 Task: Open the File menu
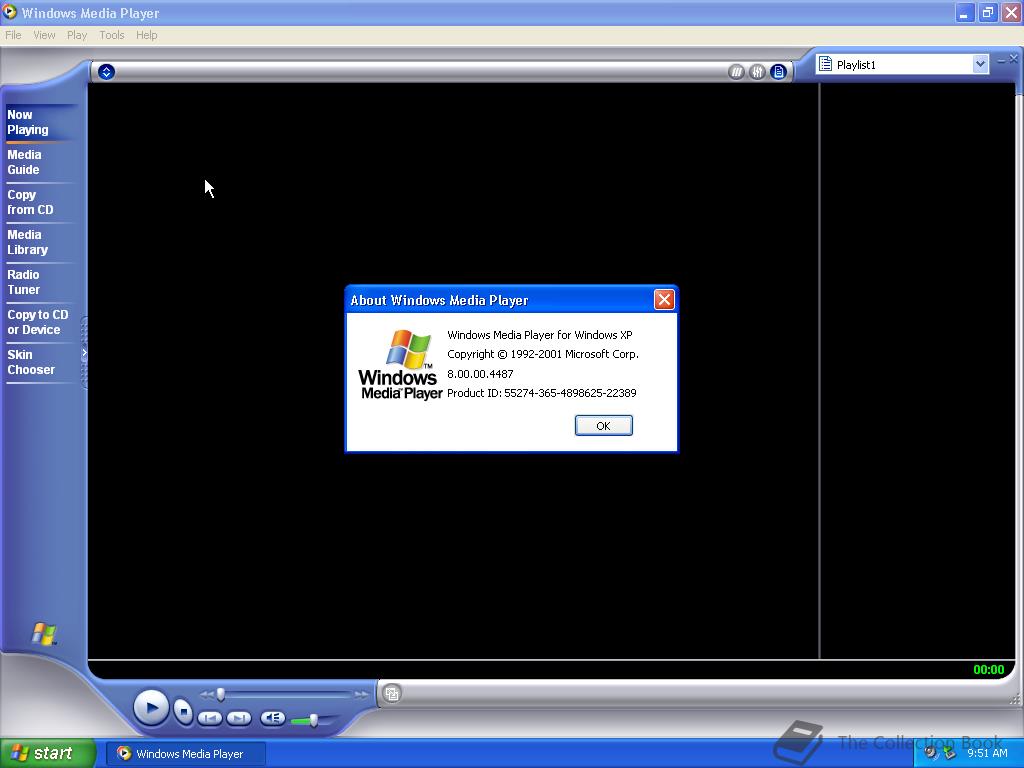(13, 35)
